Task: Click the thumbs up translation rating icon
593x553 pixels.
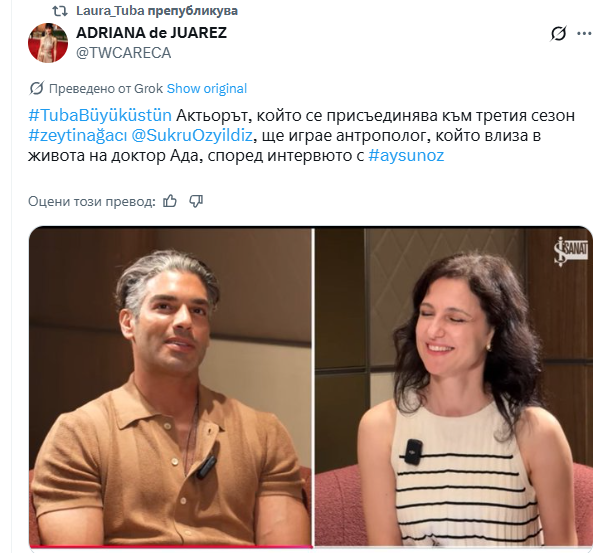Action: 170,201
